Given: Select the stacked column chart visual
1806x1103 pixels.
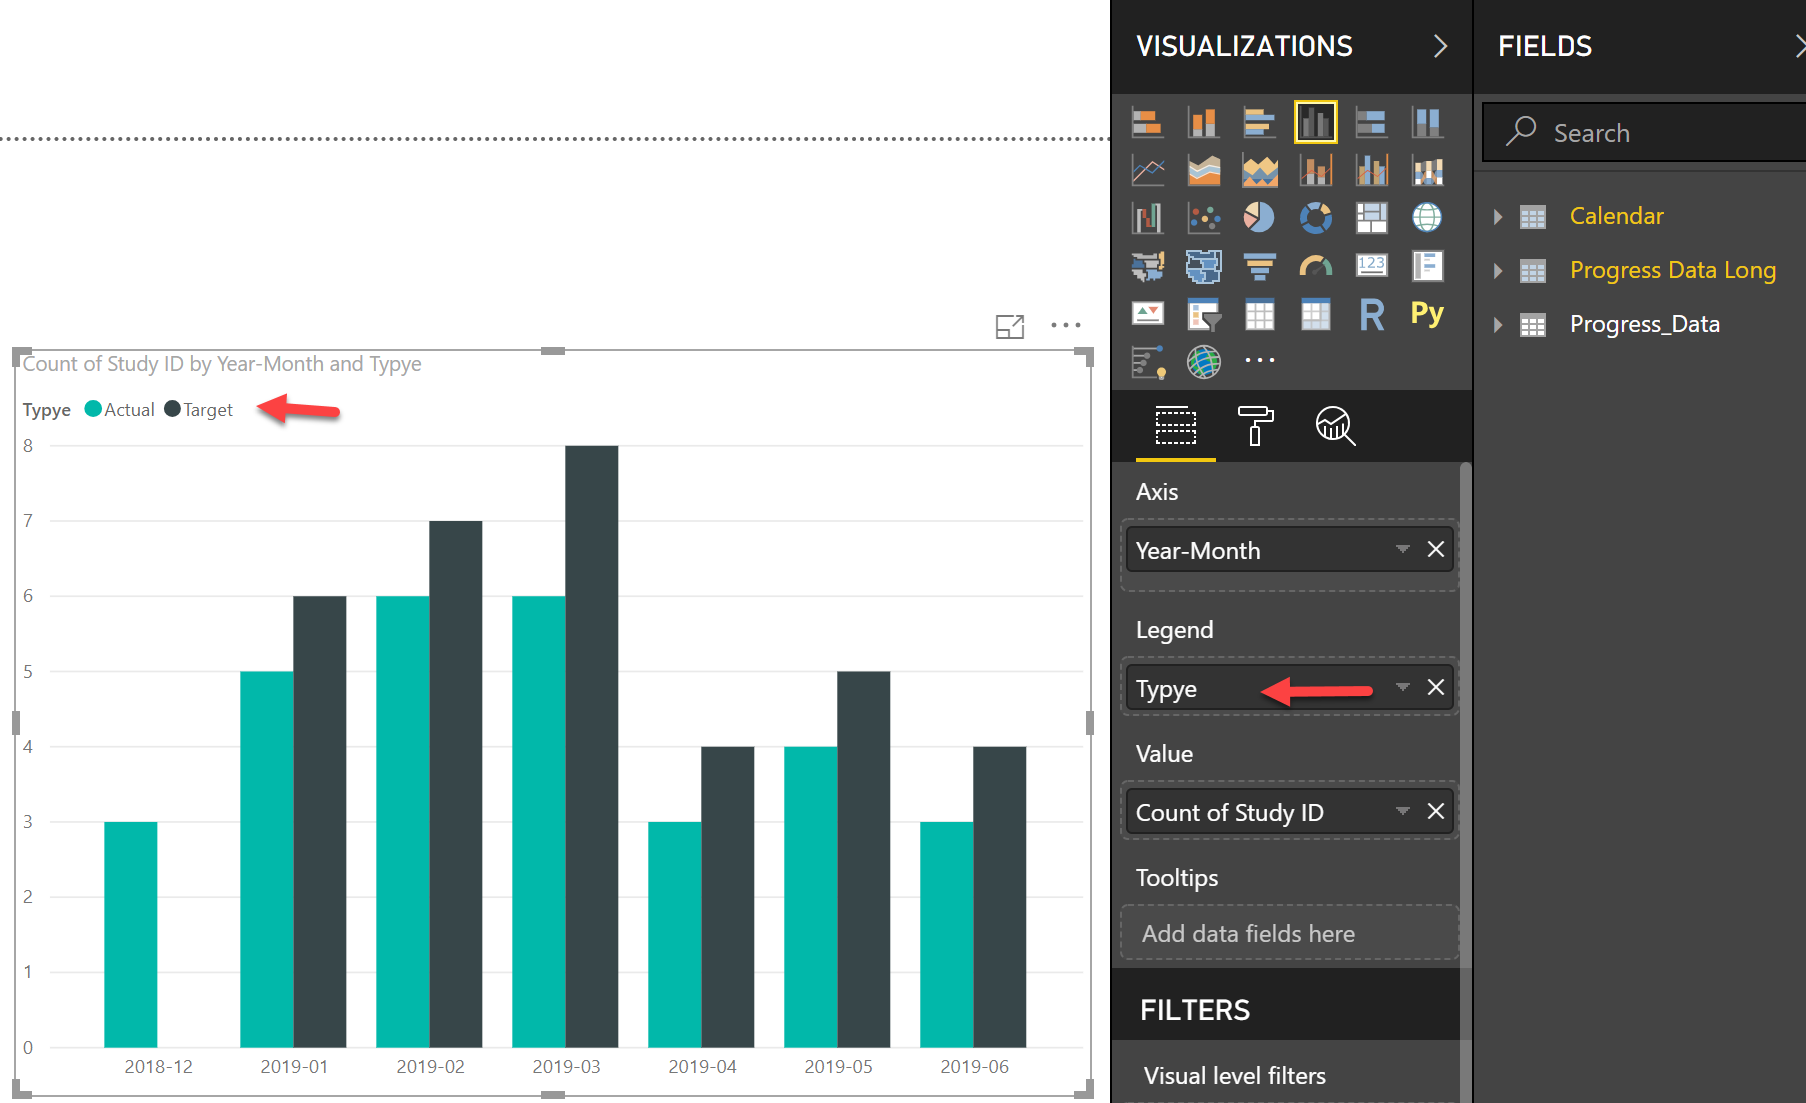Looking at the screenshot, I should click(x=1203, y=123).
